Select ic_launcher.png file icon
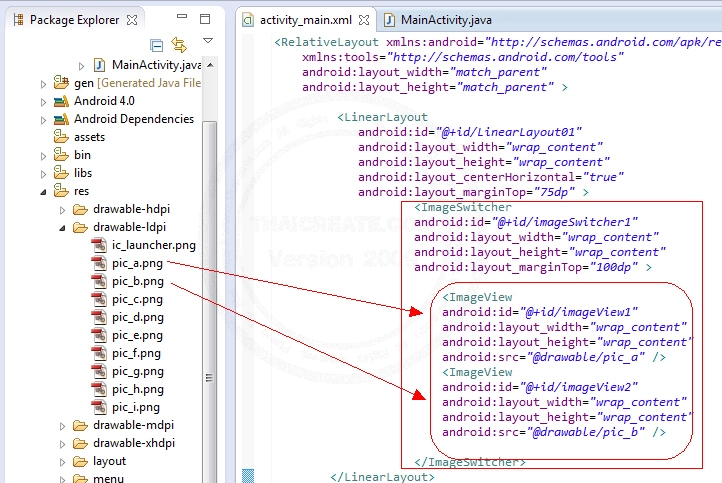This screenshot has height=483, width=722. click(x=99, y=245)
